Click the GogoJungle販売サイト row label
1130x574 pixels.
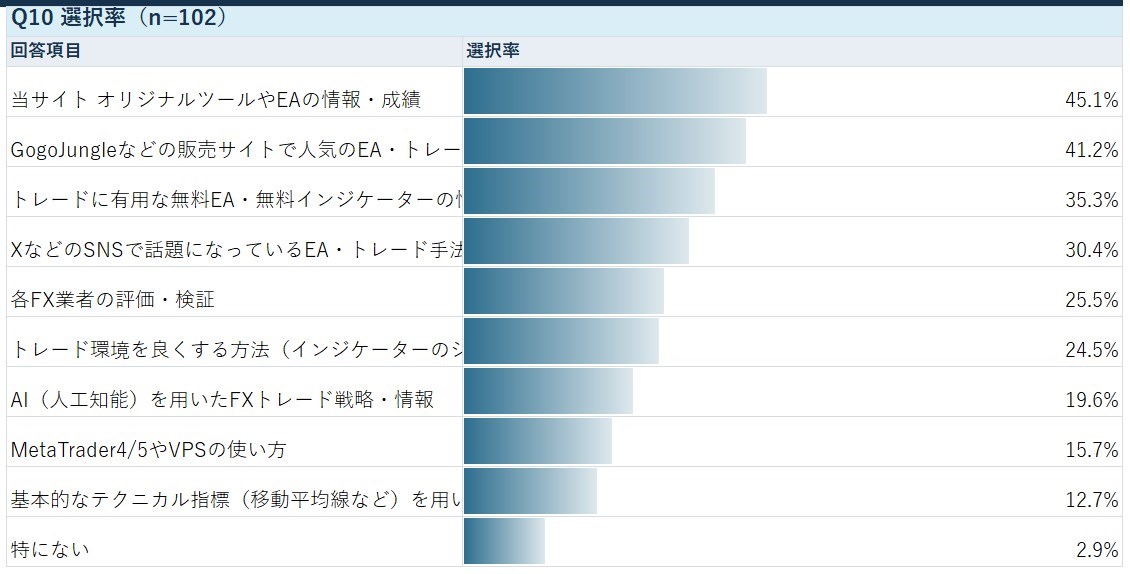(236, 150)
